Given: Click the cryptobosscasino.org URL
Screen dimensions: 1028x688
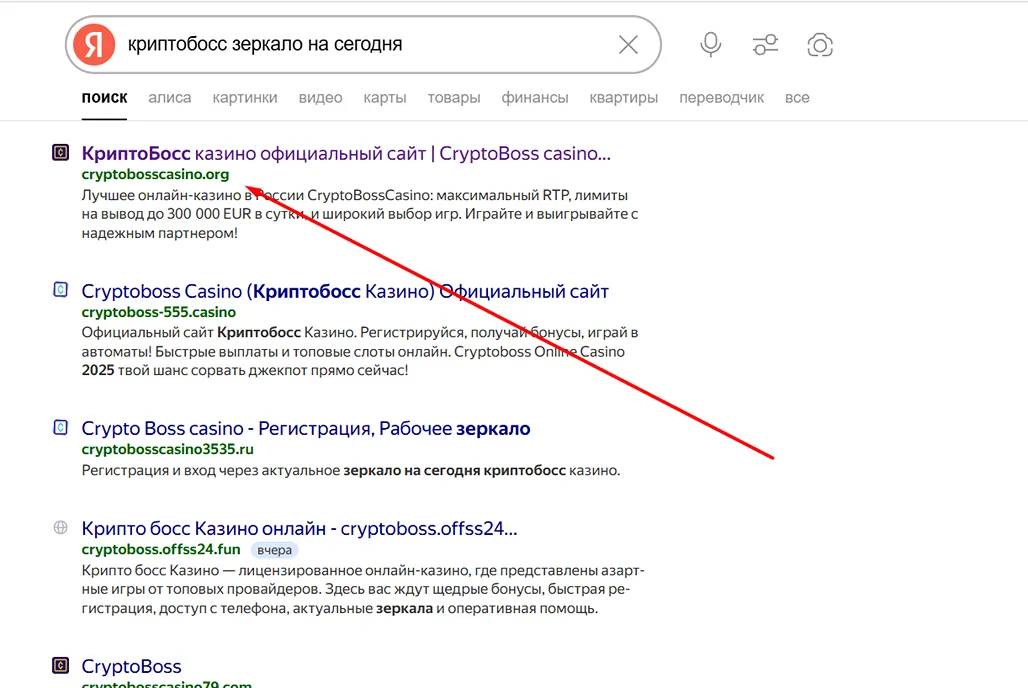Looking at the screenshot, I should [x=155, y=174].
